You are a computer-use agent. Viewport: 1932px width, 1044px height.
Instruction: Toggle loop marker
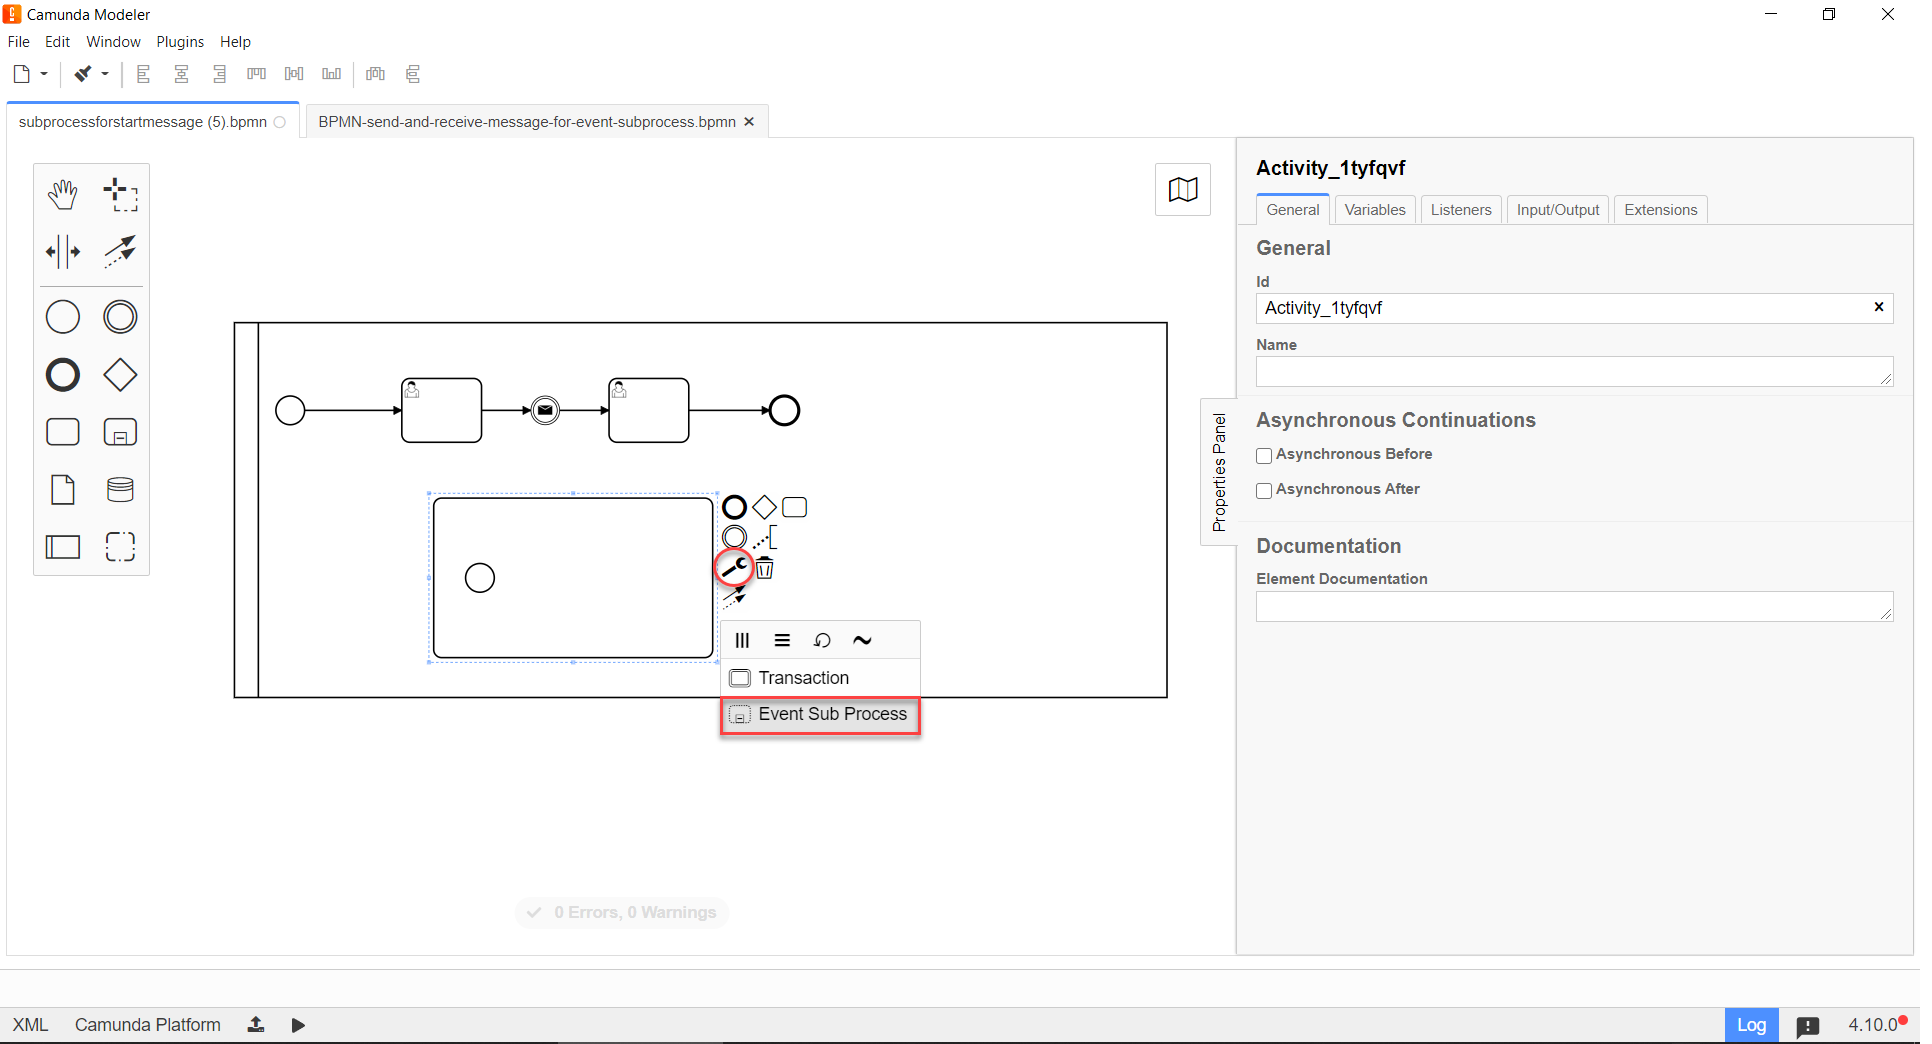pyautogui.click(x=822, y=641)
